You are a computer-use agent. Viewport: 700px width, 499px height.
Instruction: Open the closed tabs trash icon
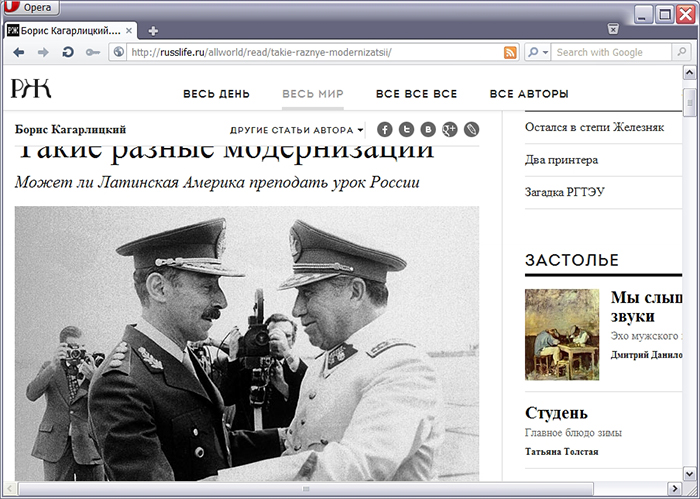(x=682, y=31)
